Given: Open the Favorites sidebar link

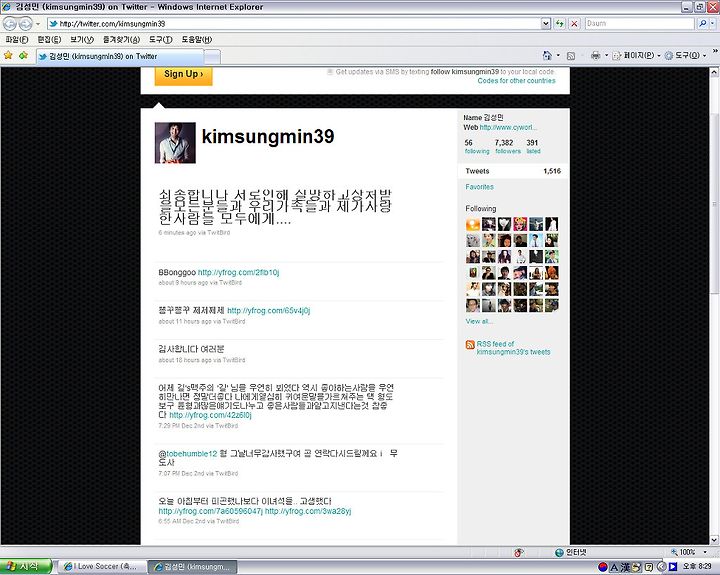Looking at the screenshot, I should [x=479, y=187].
